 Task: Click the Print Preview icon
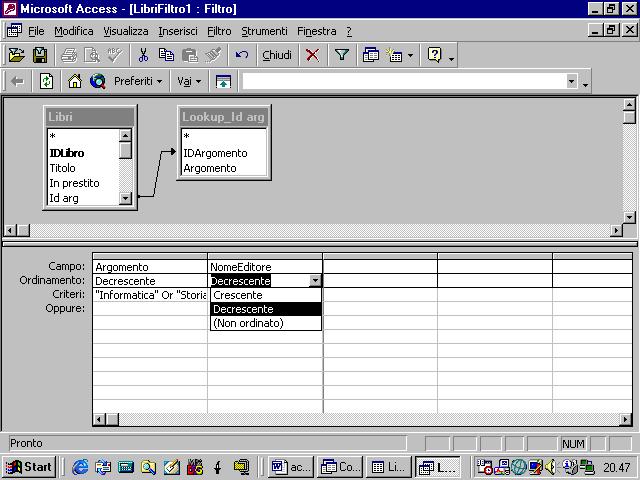[x=92, y=55]
